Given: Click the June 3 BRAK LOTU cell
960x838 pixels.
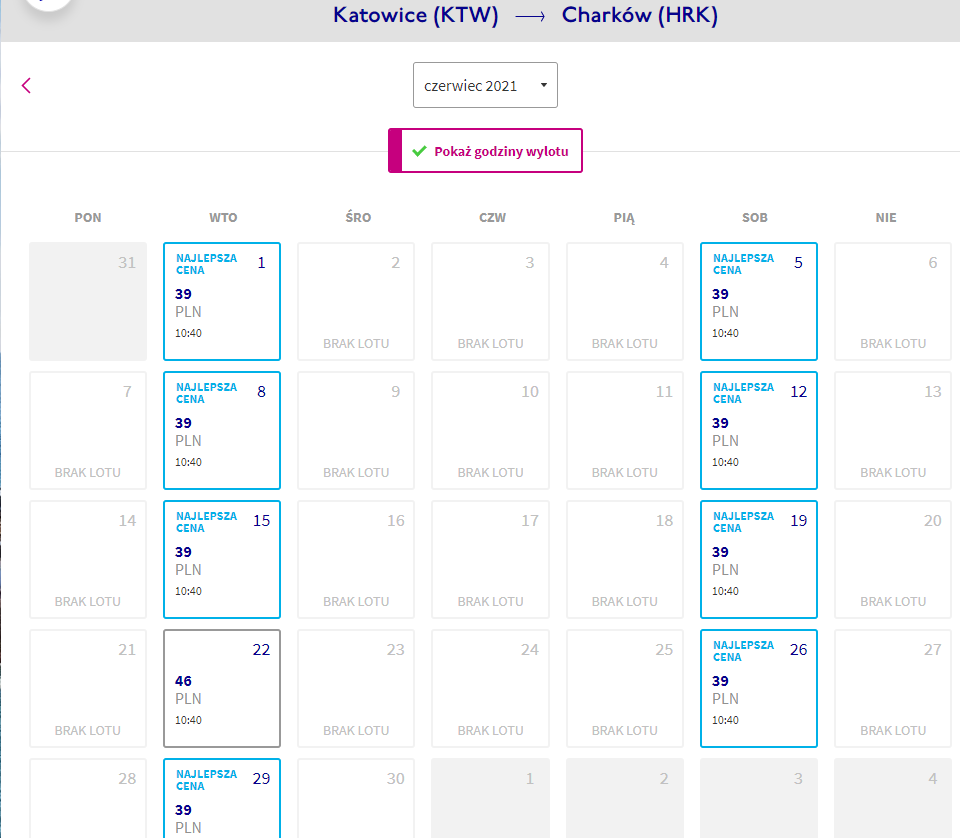Looking at the screenshot, I should click(490, 301).
